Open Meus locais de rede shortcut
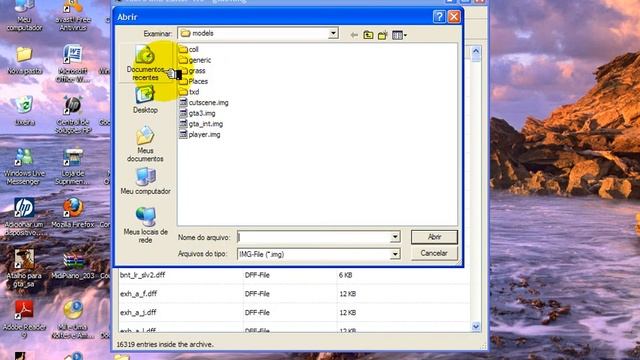Screen dimensions: 640x360 [x=145, y=225]
